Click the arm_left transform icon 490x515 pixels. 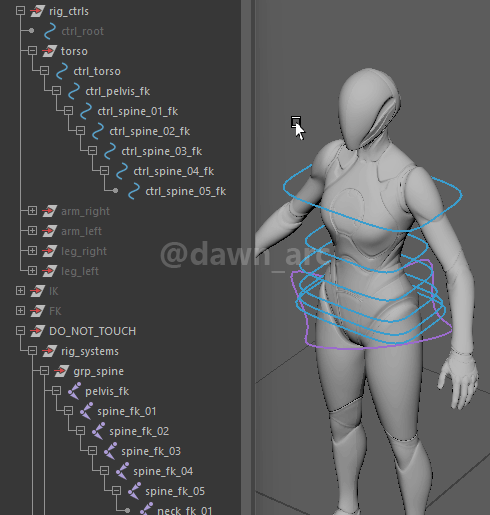[x=49, y=231]
